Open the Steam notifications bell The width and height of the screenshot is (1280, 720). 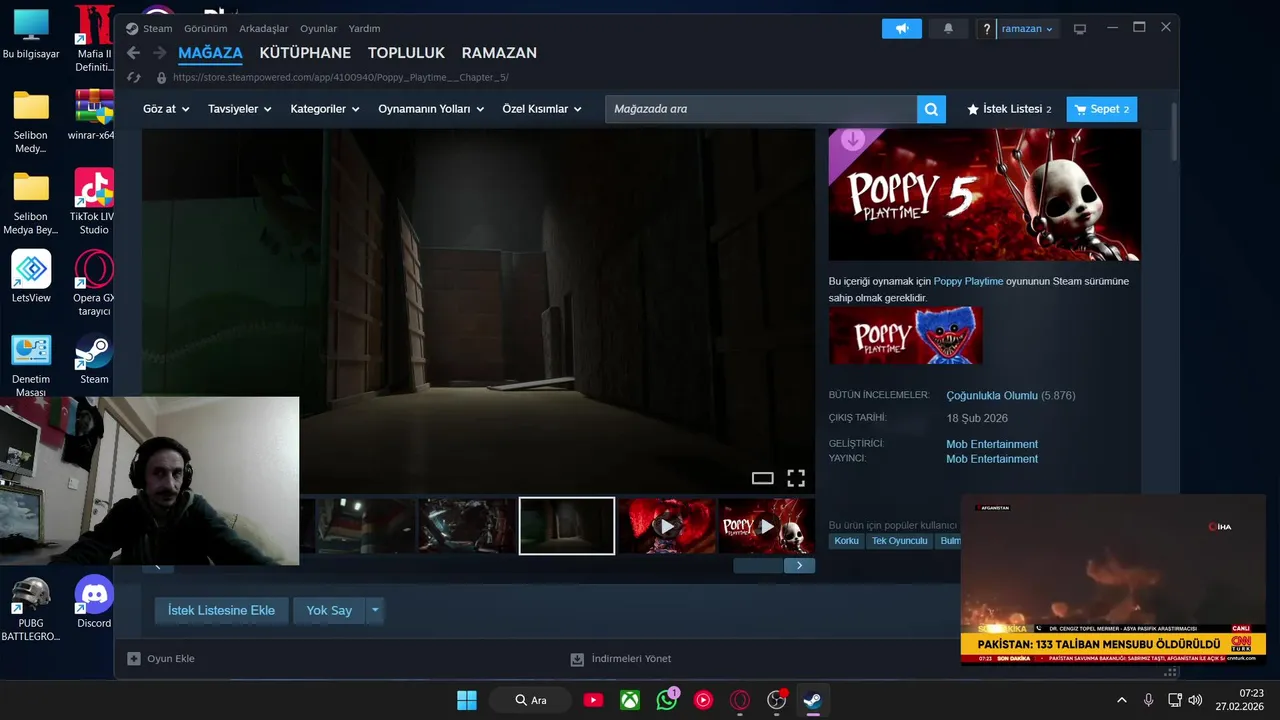(948, 29)
